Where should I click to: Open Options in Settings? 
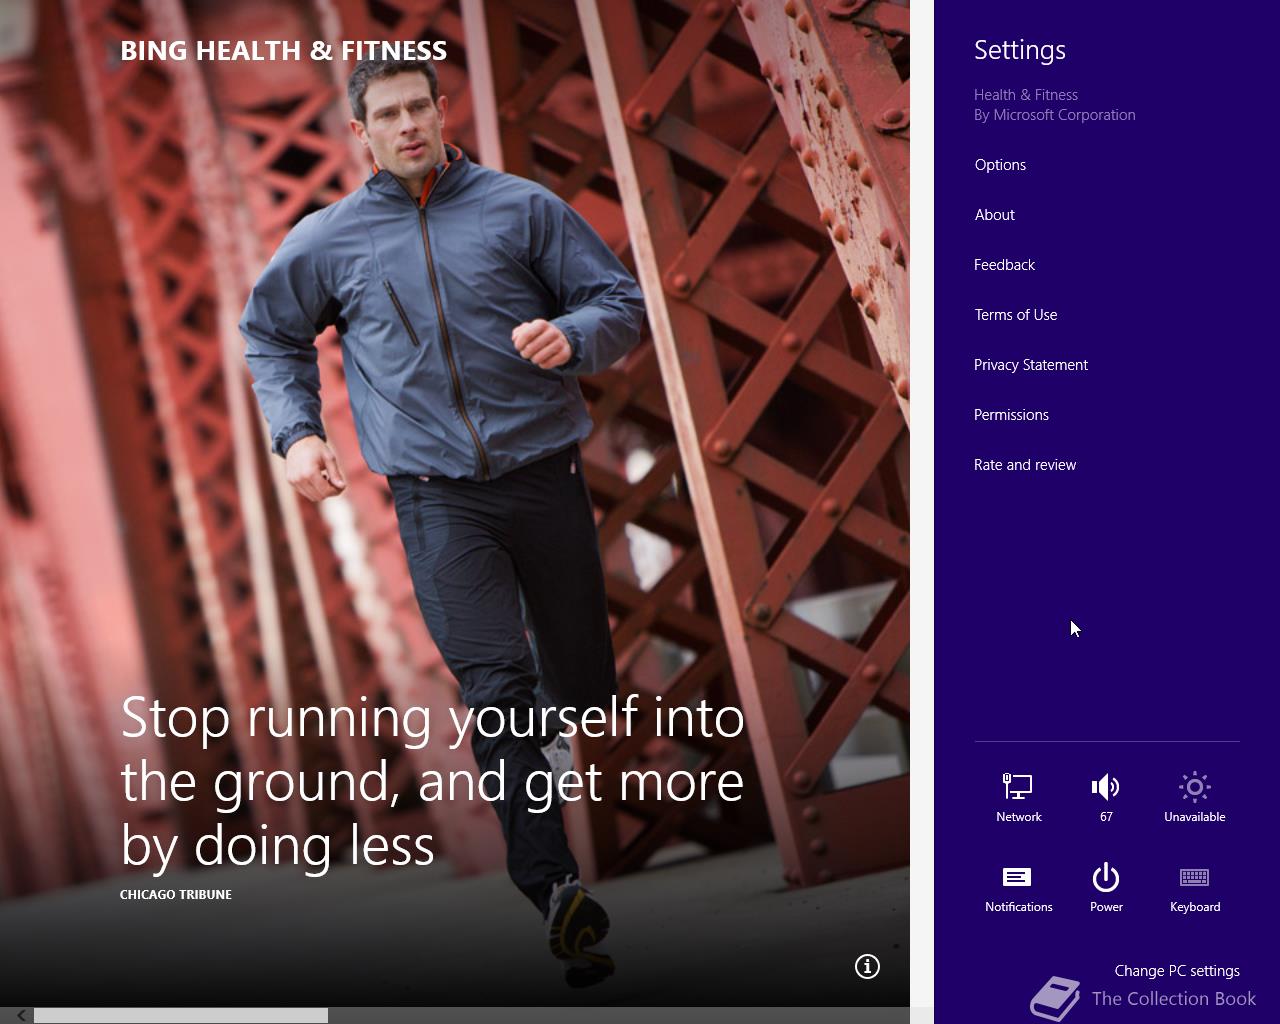(1000, 165)
